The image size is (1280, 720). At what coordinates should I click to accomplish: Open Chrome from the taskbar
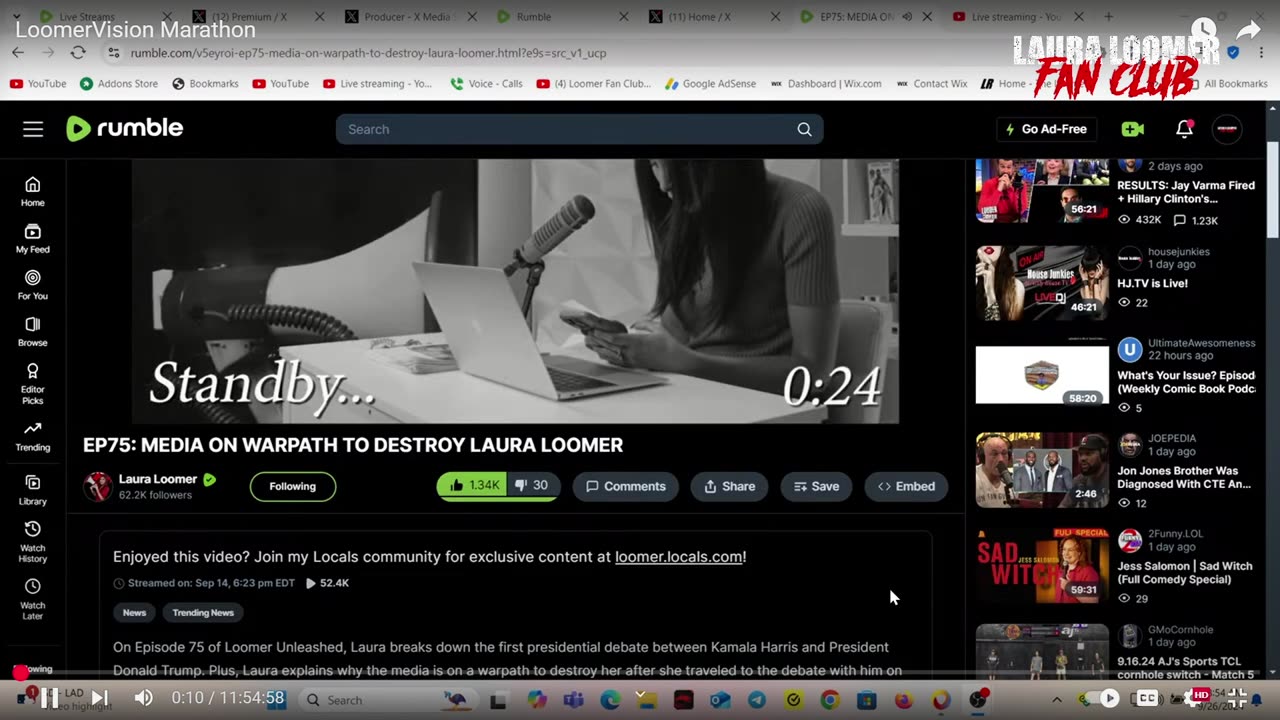(x=830, y=700)
